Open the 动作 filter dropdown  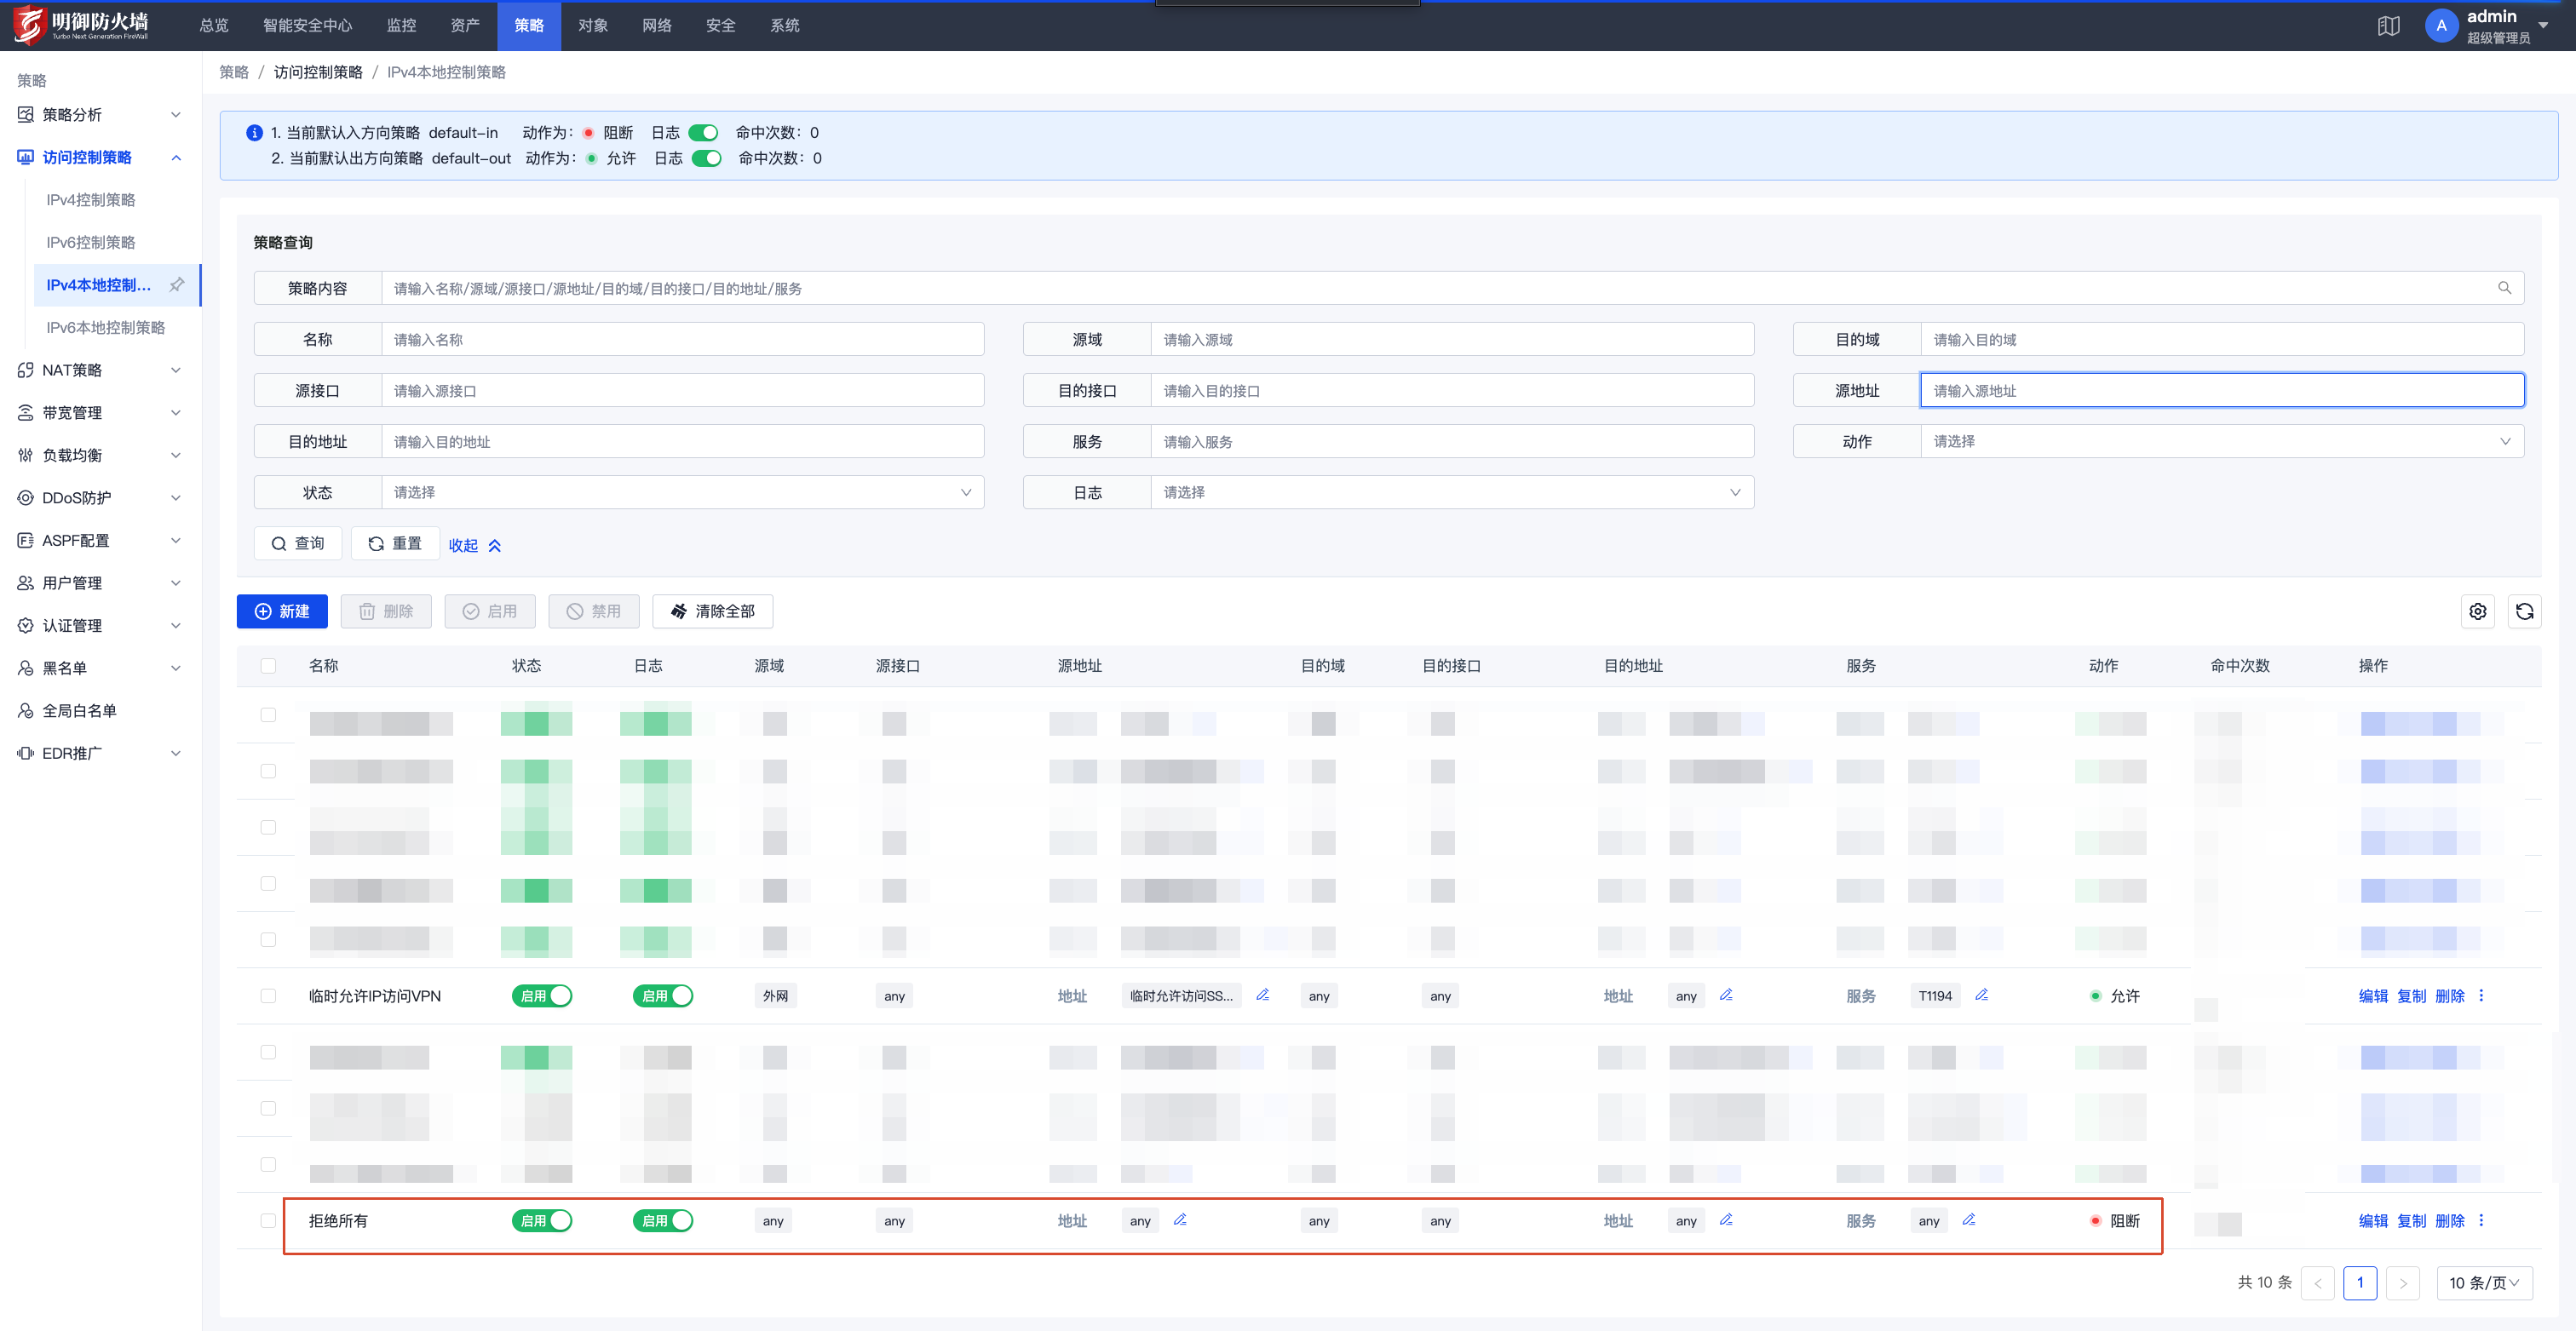pyautogui.click(x=2222, y=441)
